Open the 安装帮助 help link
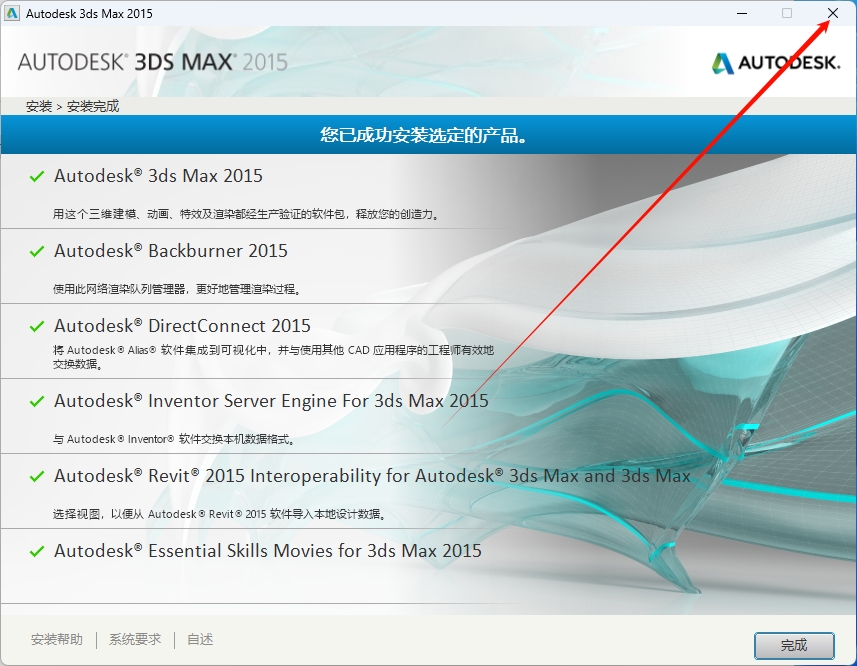857x666 pixels. pos(59,639)
